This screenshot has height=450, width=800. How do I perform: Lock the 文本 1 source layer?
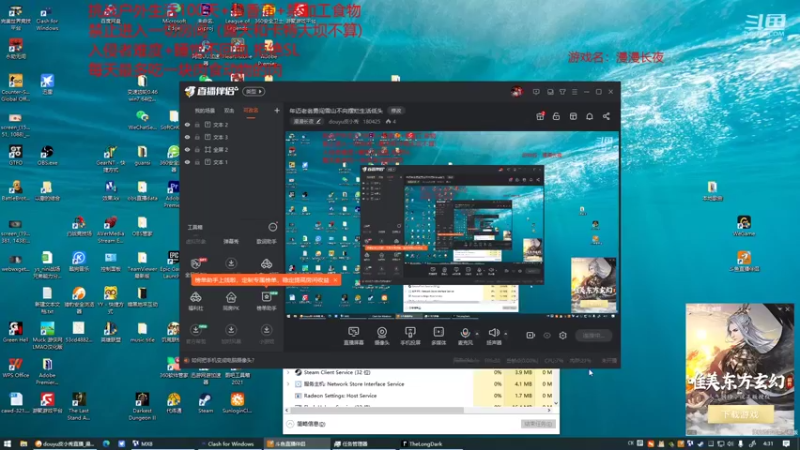click(x=197, y=162)
